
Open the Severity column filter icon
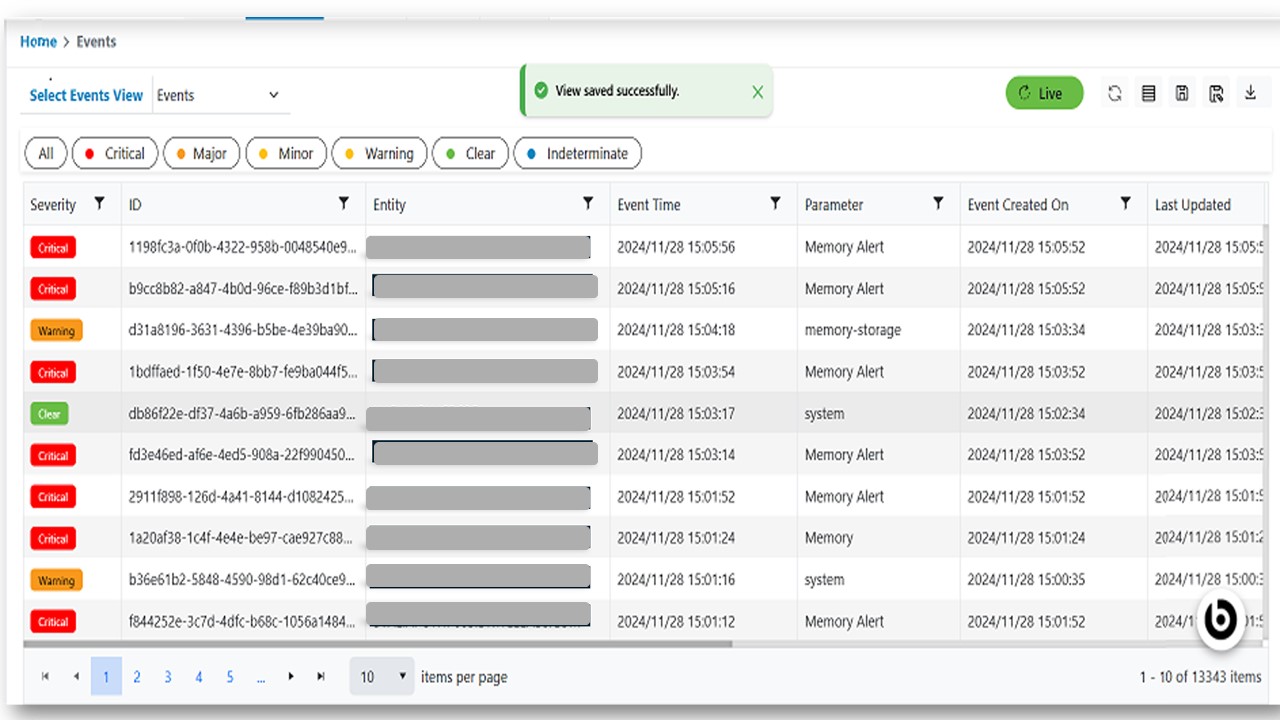pyautogui.click(x=99, y=204)
